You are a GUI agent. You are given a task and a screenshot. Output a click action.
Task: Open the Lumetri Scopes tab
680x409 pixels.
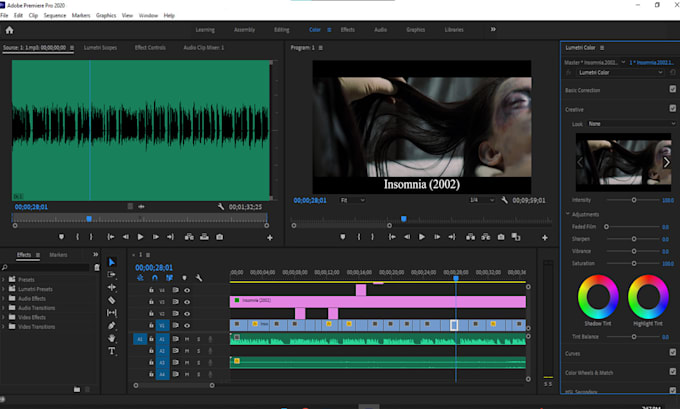[x=100, y=48]
